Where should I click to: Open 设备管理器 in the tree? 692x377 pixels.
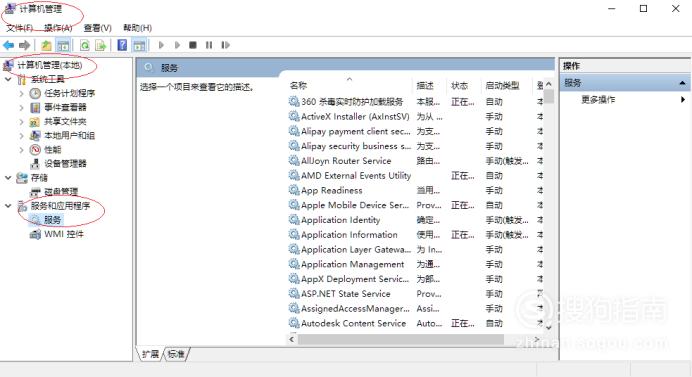pos(65,164)
